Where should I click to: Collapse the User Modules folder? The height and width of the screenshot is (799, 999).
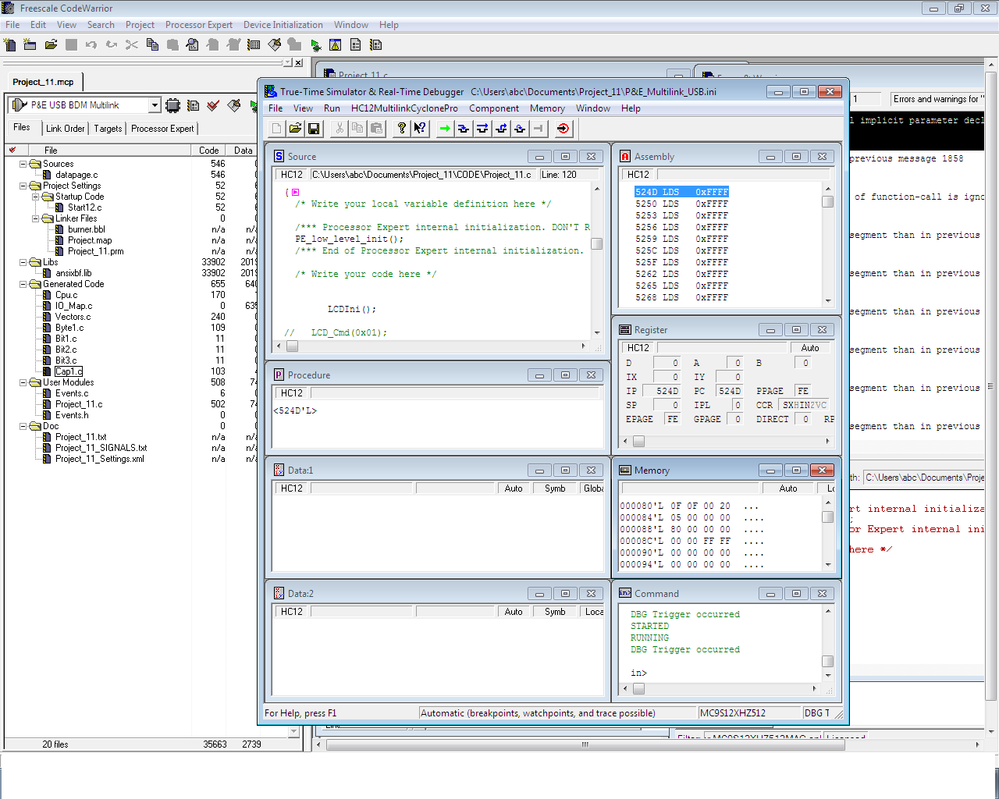pos(24,382)
